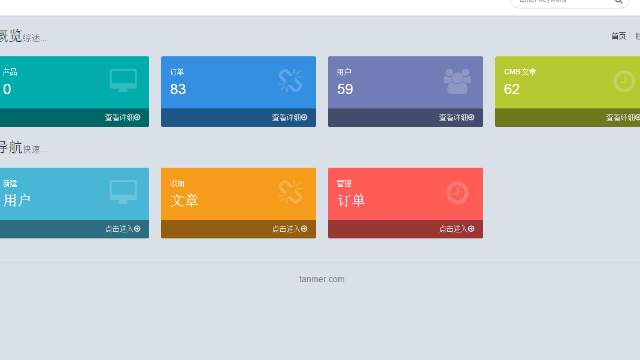Click the number 83 on the 订单 card
The height and width of the screenshot is (360, 640).
click(x=178, y=89)
